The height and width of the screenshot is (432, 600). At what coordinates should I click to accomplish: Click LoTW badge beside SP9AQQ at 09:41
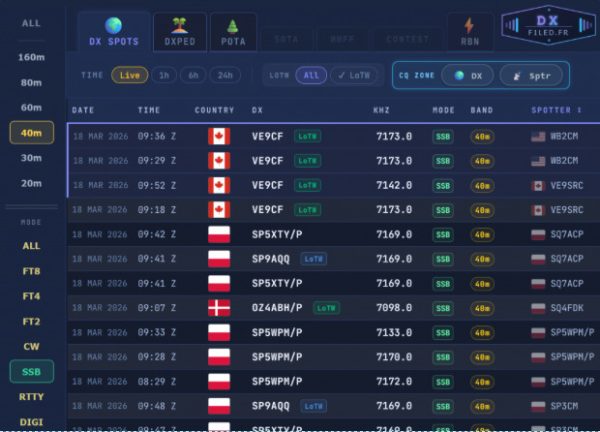point(313,258)
